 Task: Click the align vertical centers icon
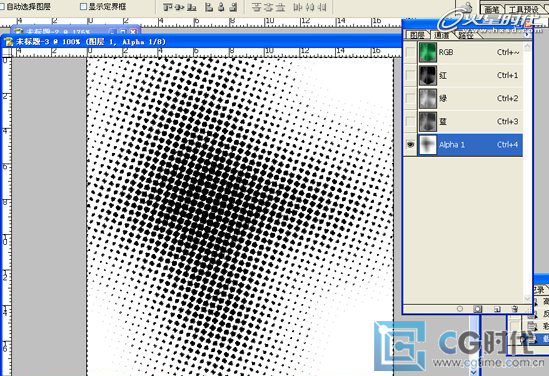coord(180,7)
